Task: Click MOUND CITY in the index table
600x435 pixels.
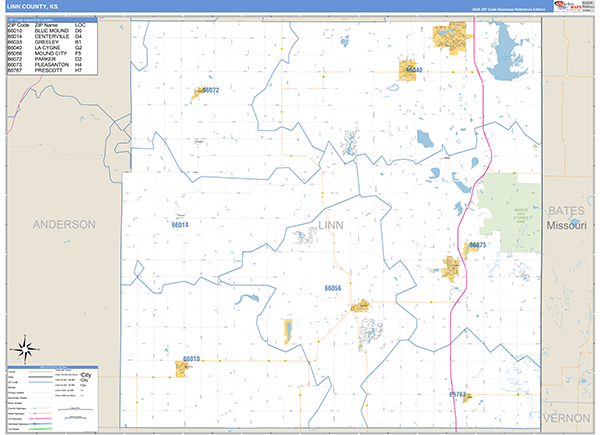Action: (51, 53)
